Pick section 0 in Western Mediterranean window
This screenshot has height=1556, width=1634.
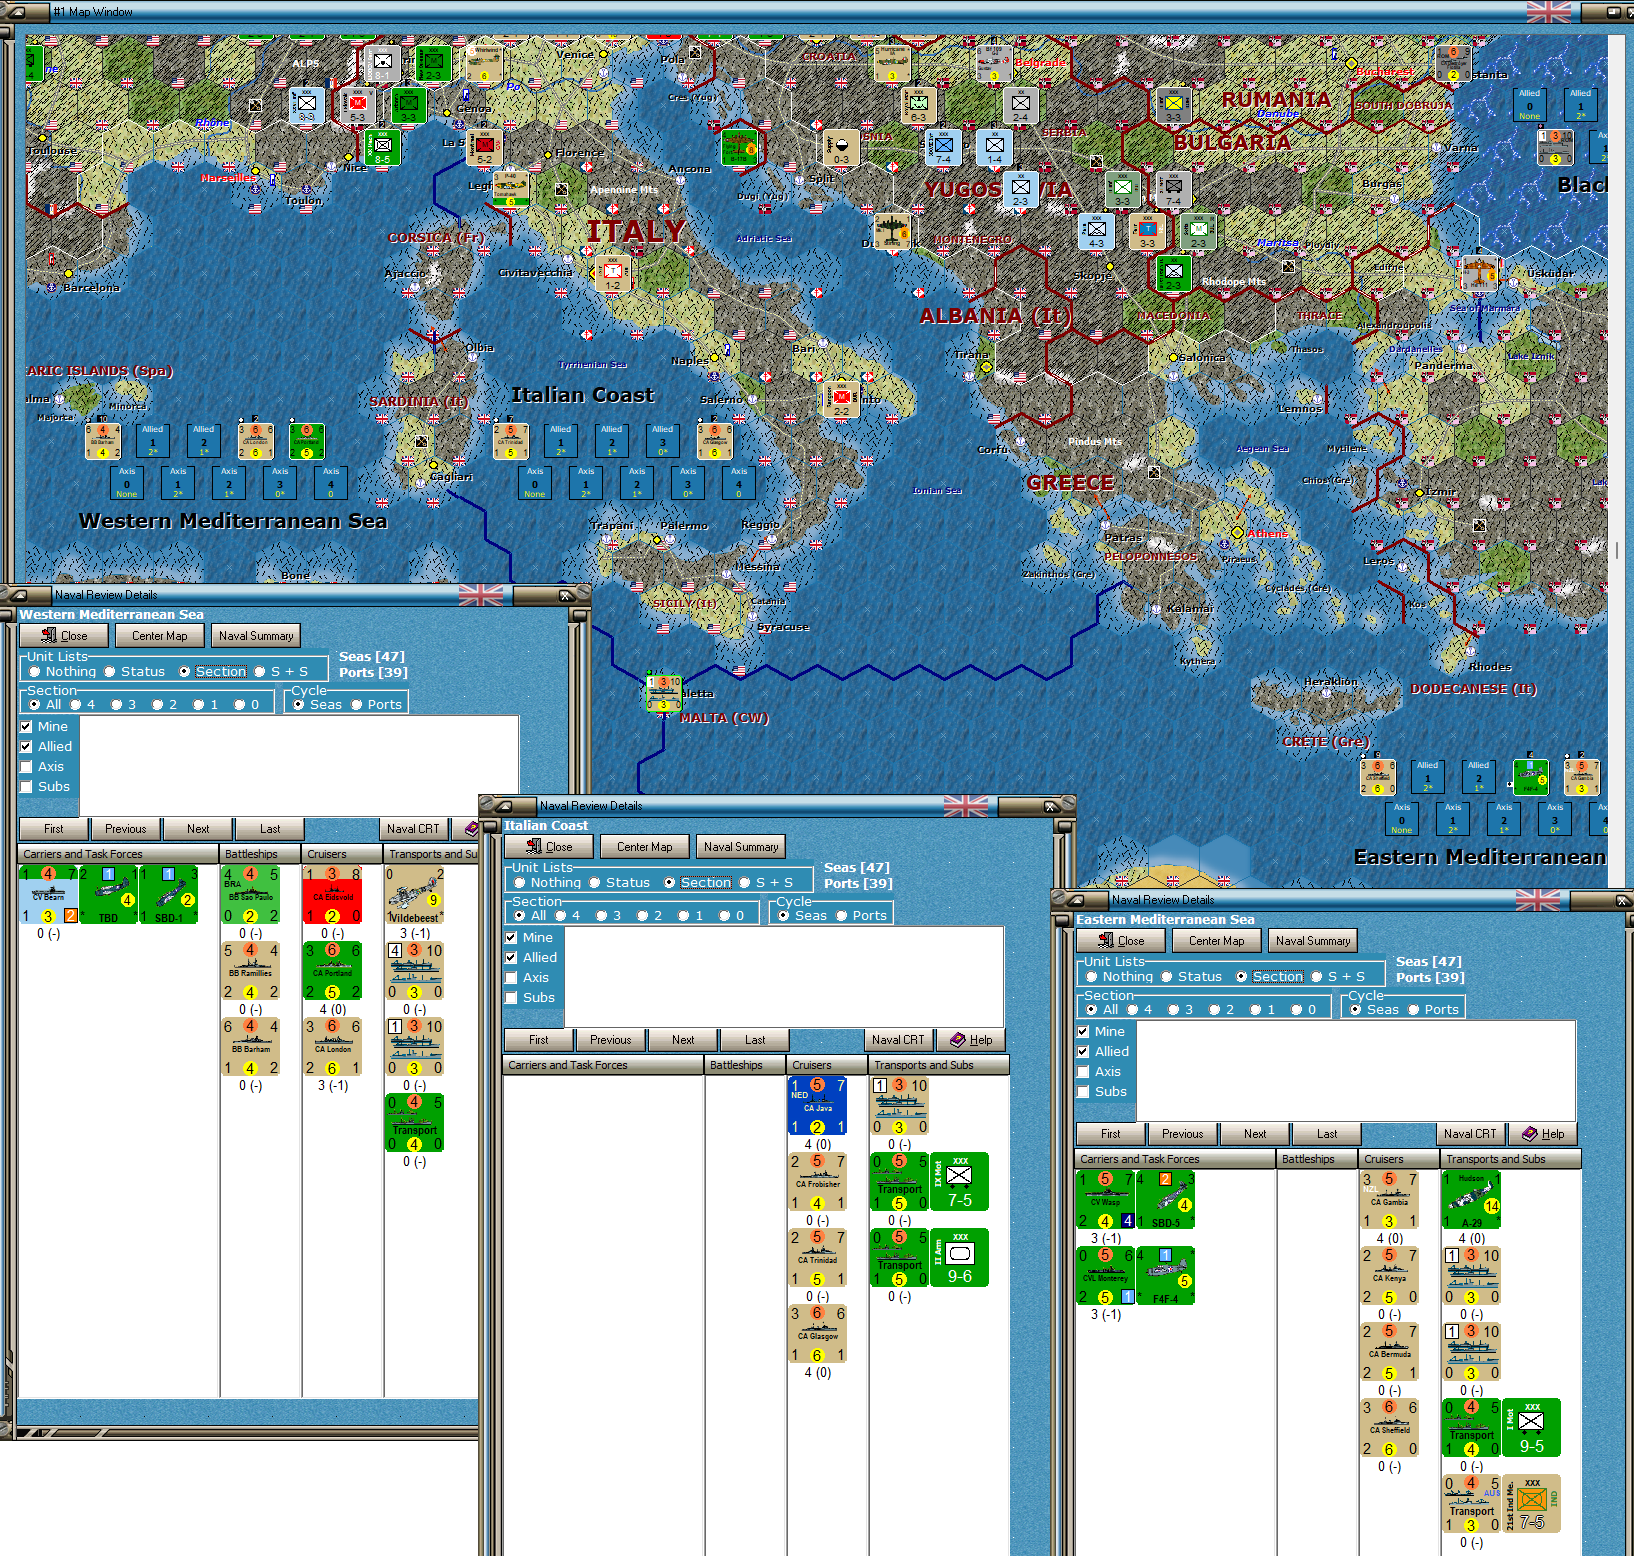(x=247, y=705)
